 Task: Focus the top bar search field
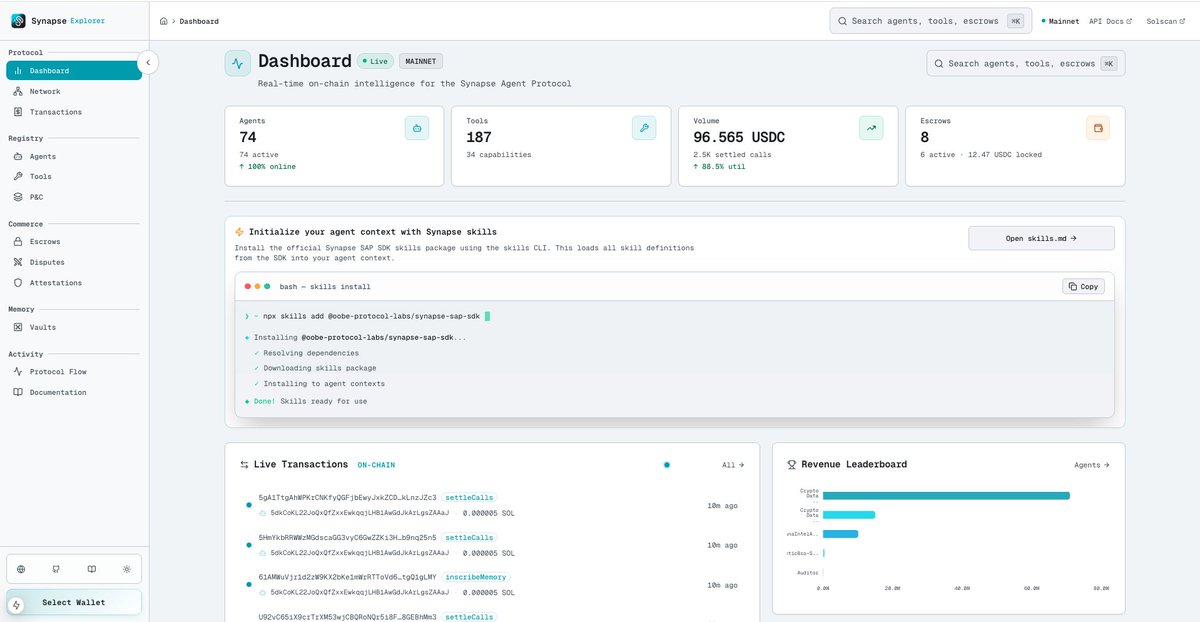[930, 21]
